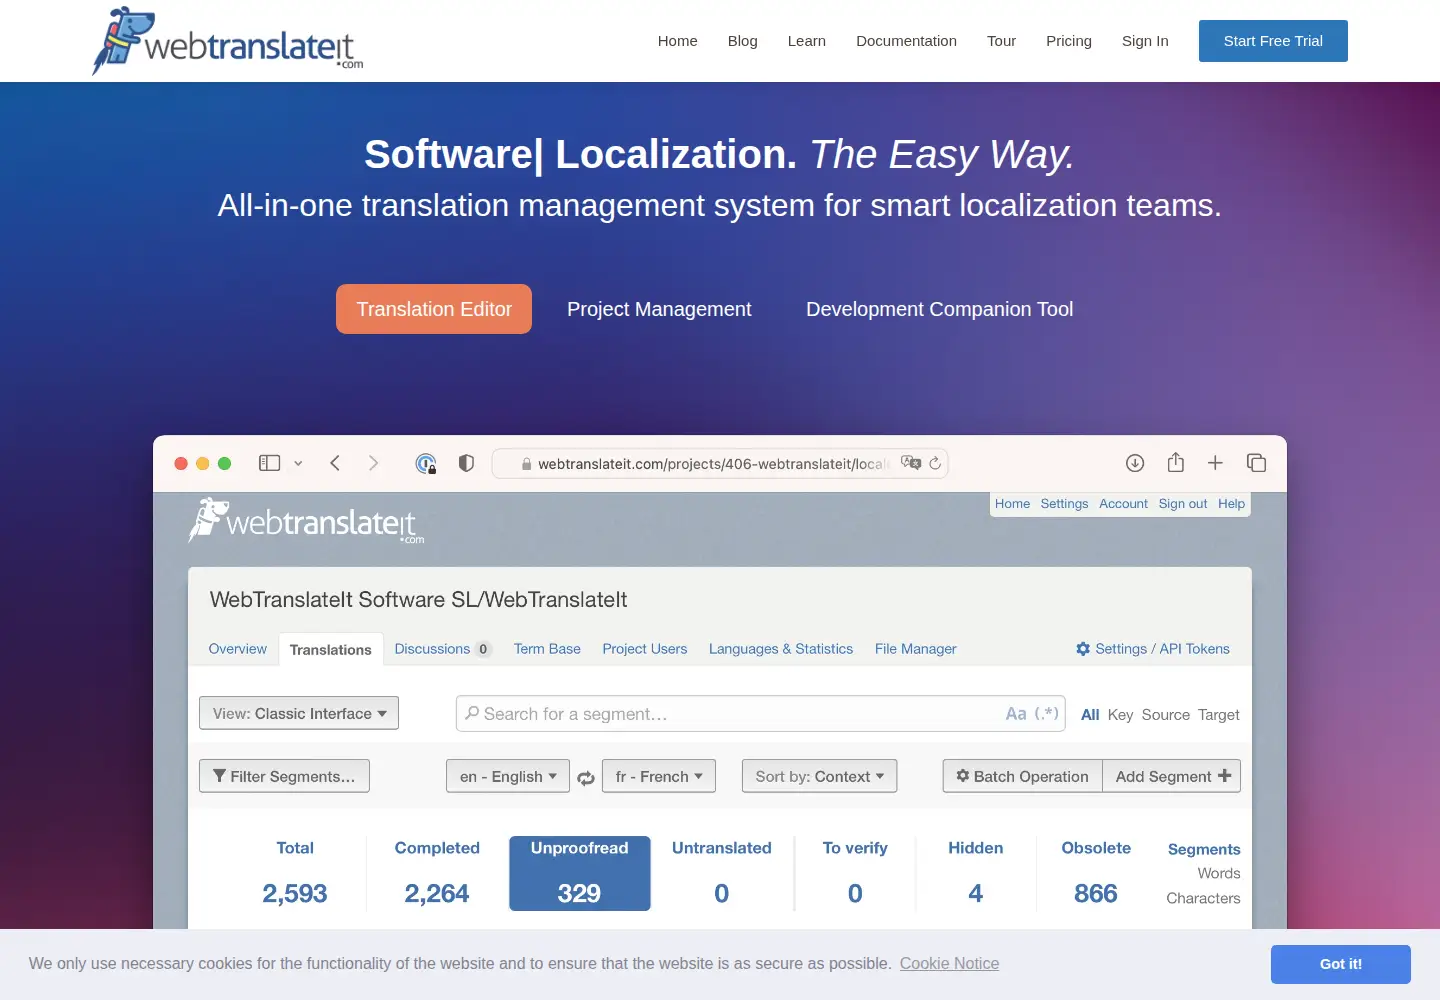The image size is (1440, 1000).
Task: Open the en - English language dropdown
Action: coord(508,776)
